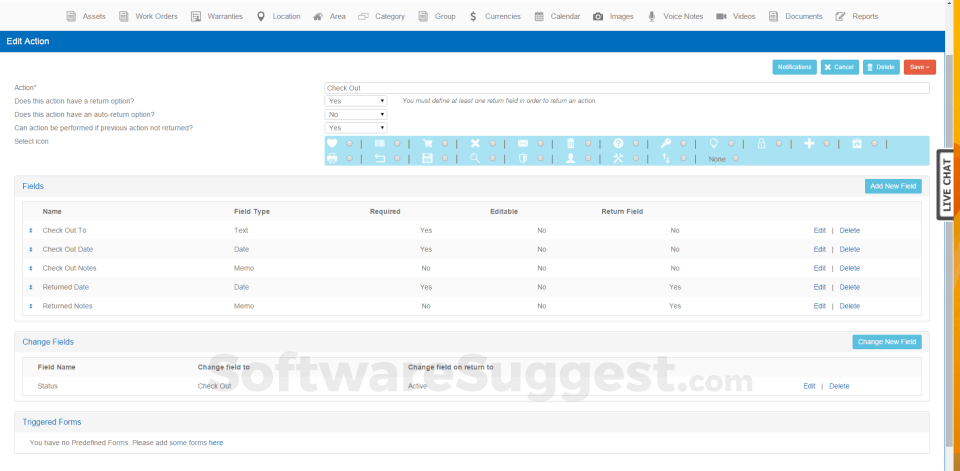The width and height of the screenshot is (960, 471).
Task: Click the Voice Notes microphone icon
Action: coord(652,17)
